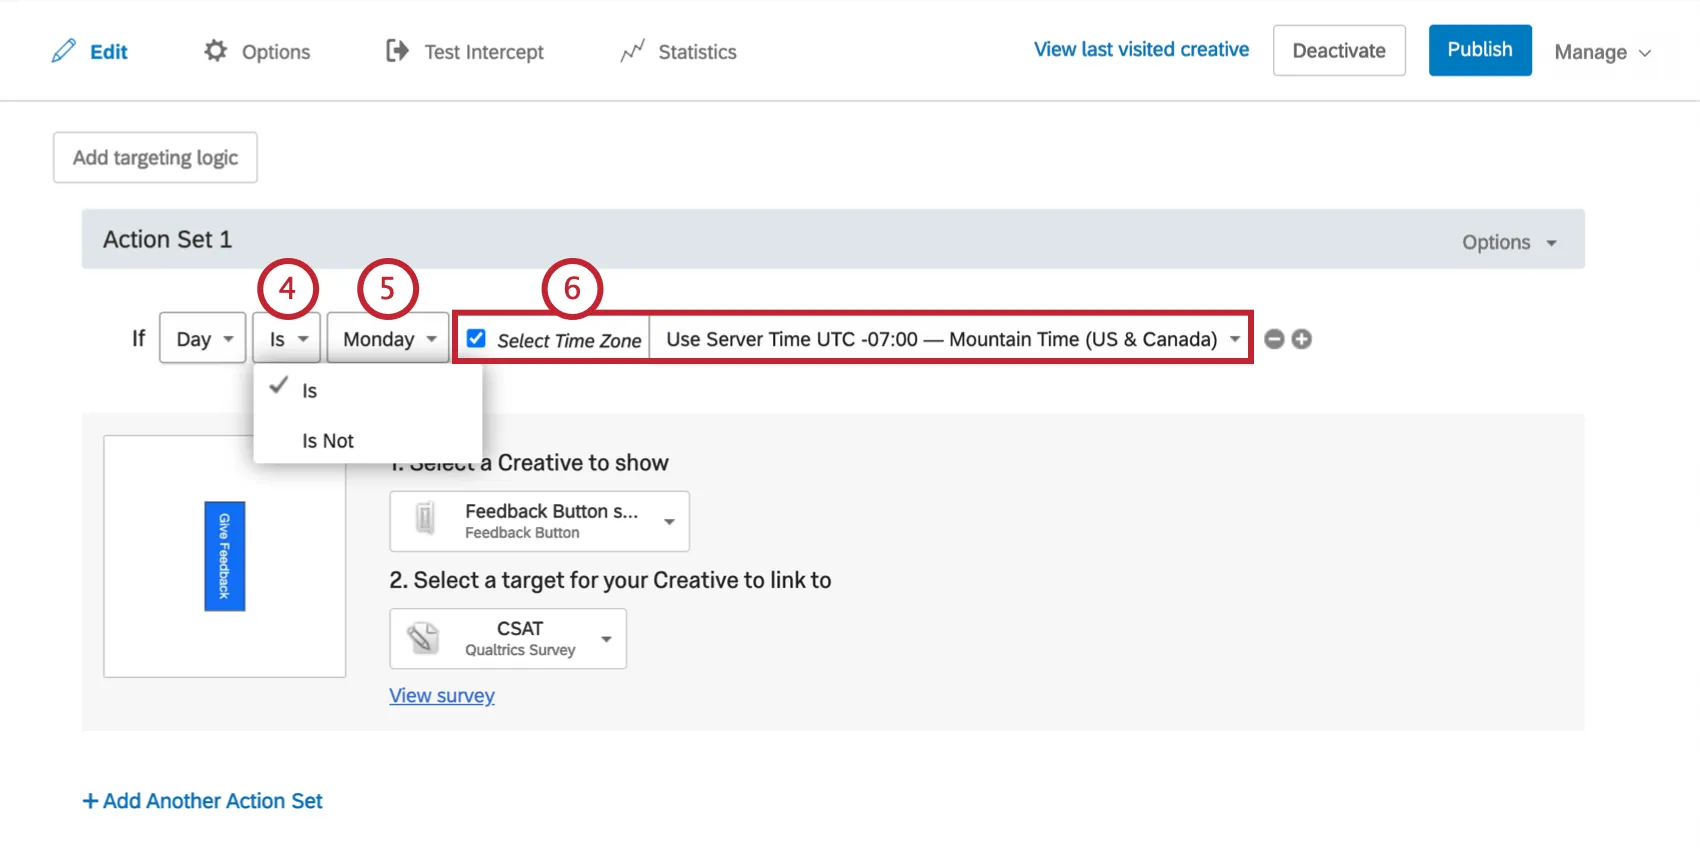Uncheck the Select Time Zone checkbox
1700x850 pixels.
[x=477, y=339]
